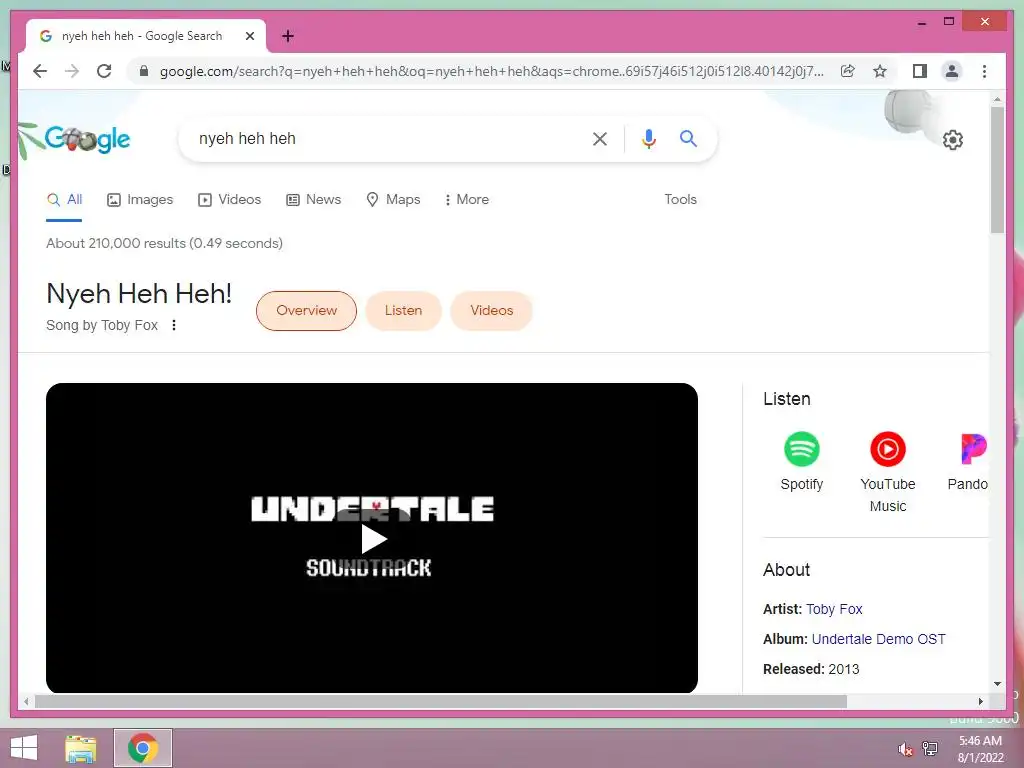
Task: Start voice search with microphone icon
Action: (648, 138)
